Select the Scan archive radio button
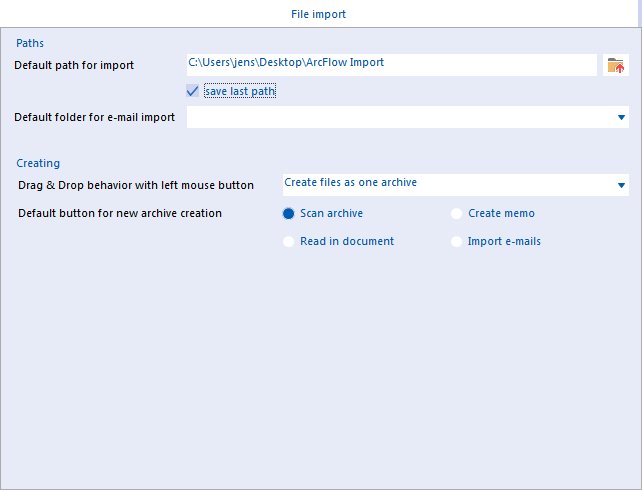 (288, 213)
